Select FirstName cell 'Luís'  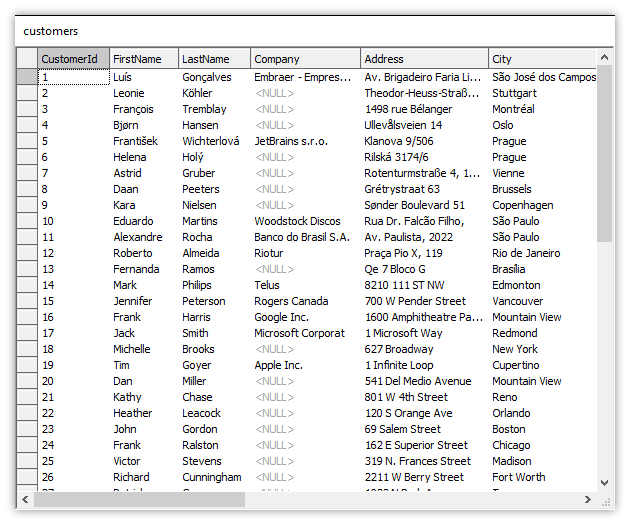click(x=144, y=77)
